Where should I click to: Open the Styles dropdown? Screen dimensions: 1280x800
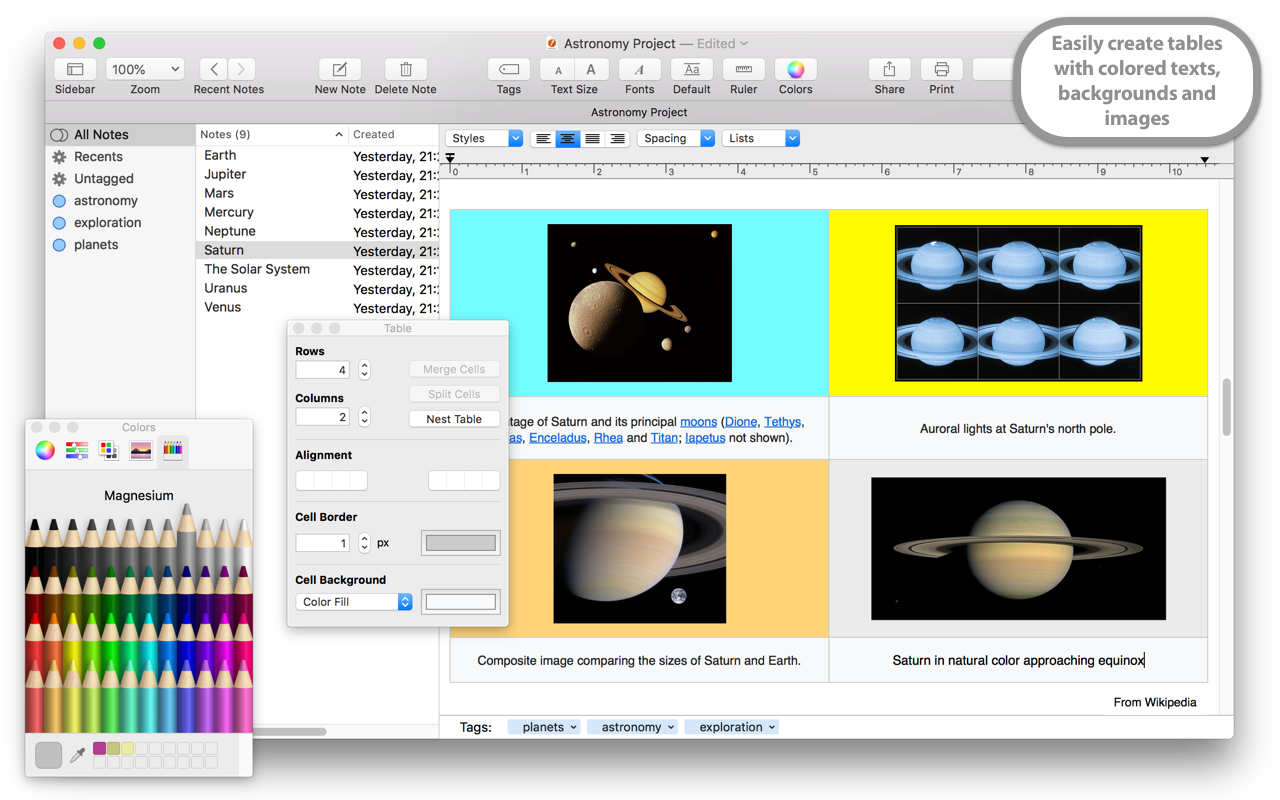click(483, 138)
